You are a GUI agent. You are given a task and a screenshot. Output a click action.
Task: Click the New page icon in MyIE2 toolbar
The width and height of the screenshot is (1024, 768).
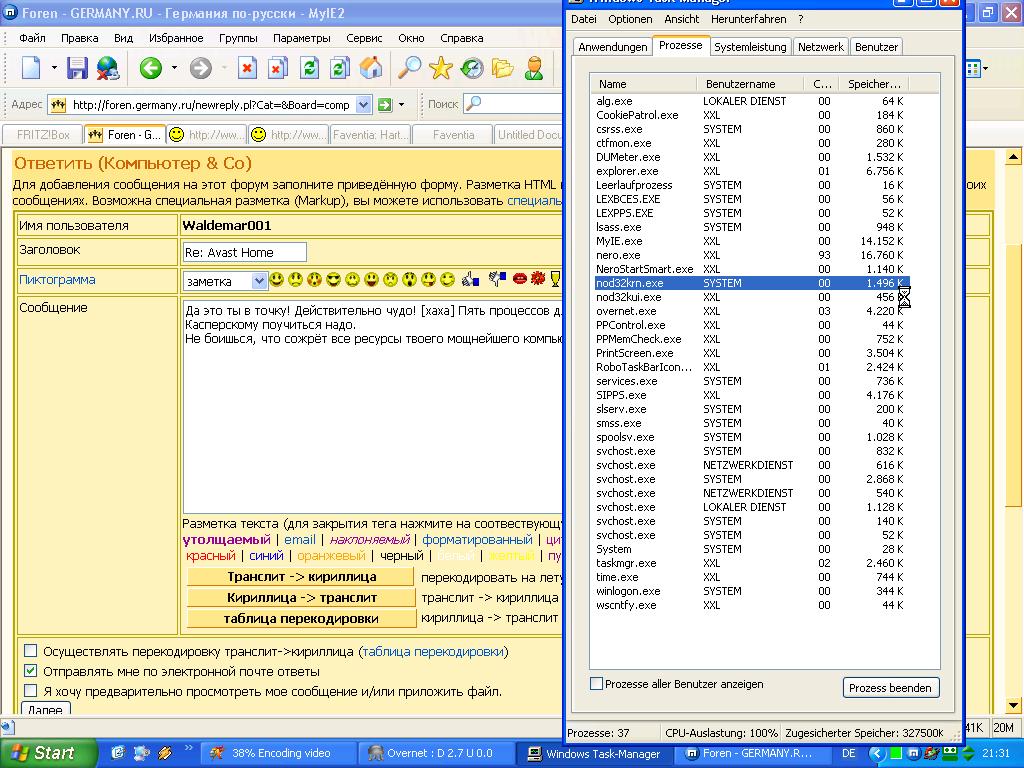(x=31, y=67)
